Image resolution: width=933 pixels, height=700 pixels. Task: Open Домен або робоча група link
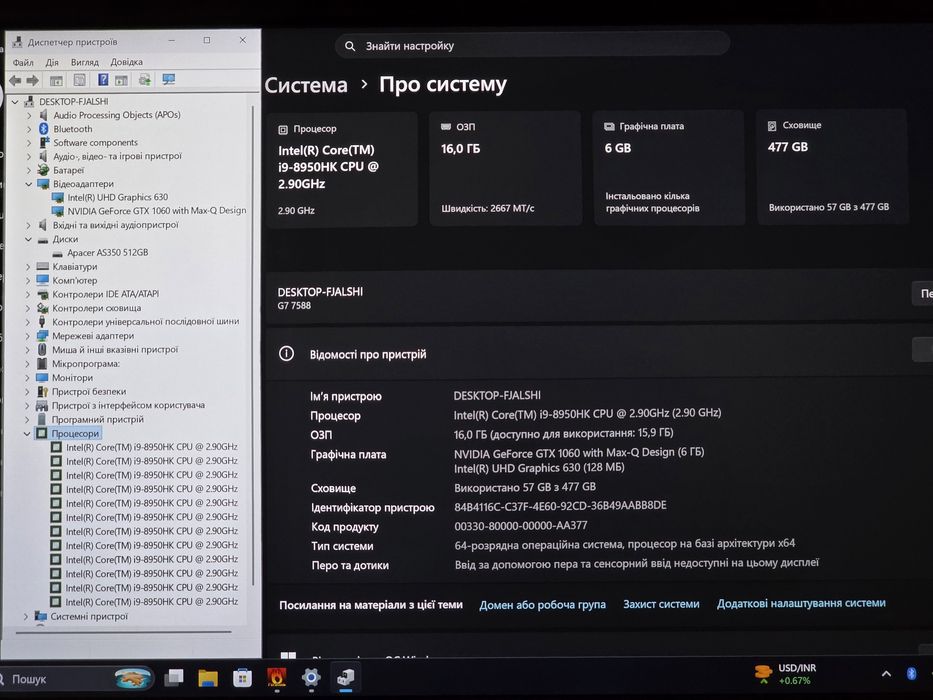point(542,605)
